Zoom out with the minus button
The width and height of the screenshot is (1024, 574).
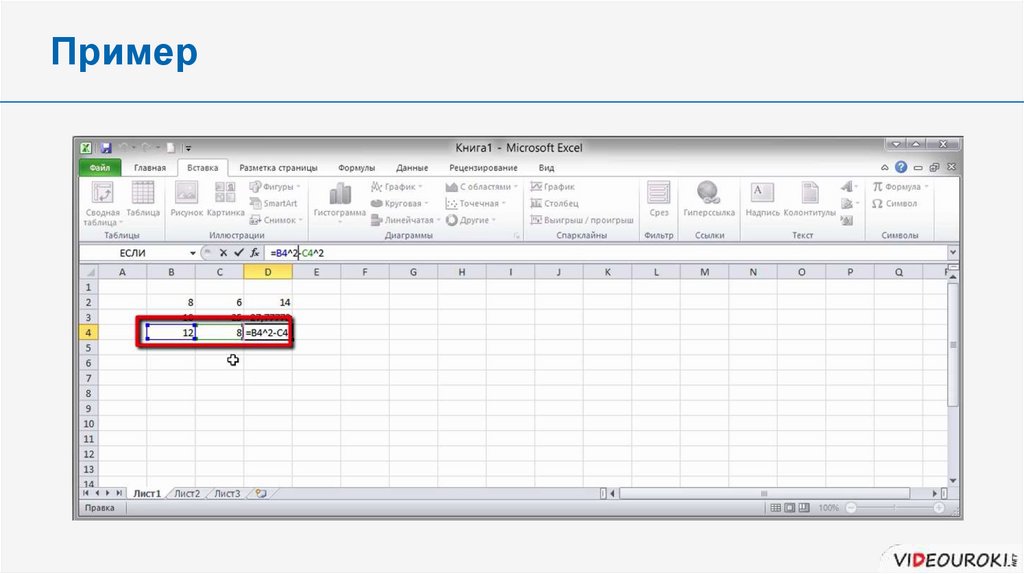pos(850,507)
